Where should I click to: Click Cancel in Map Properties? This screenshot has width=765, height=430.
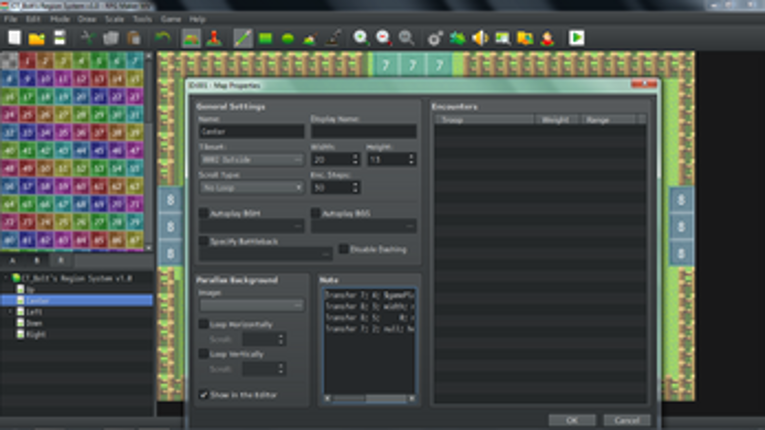click(627, 420)
